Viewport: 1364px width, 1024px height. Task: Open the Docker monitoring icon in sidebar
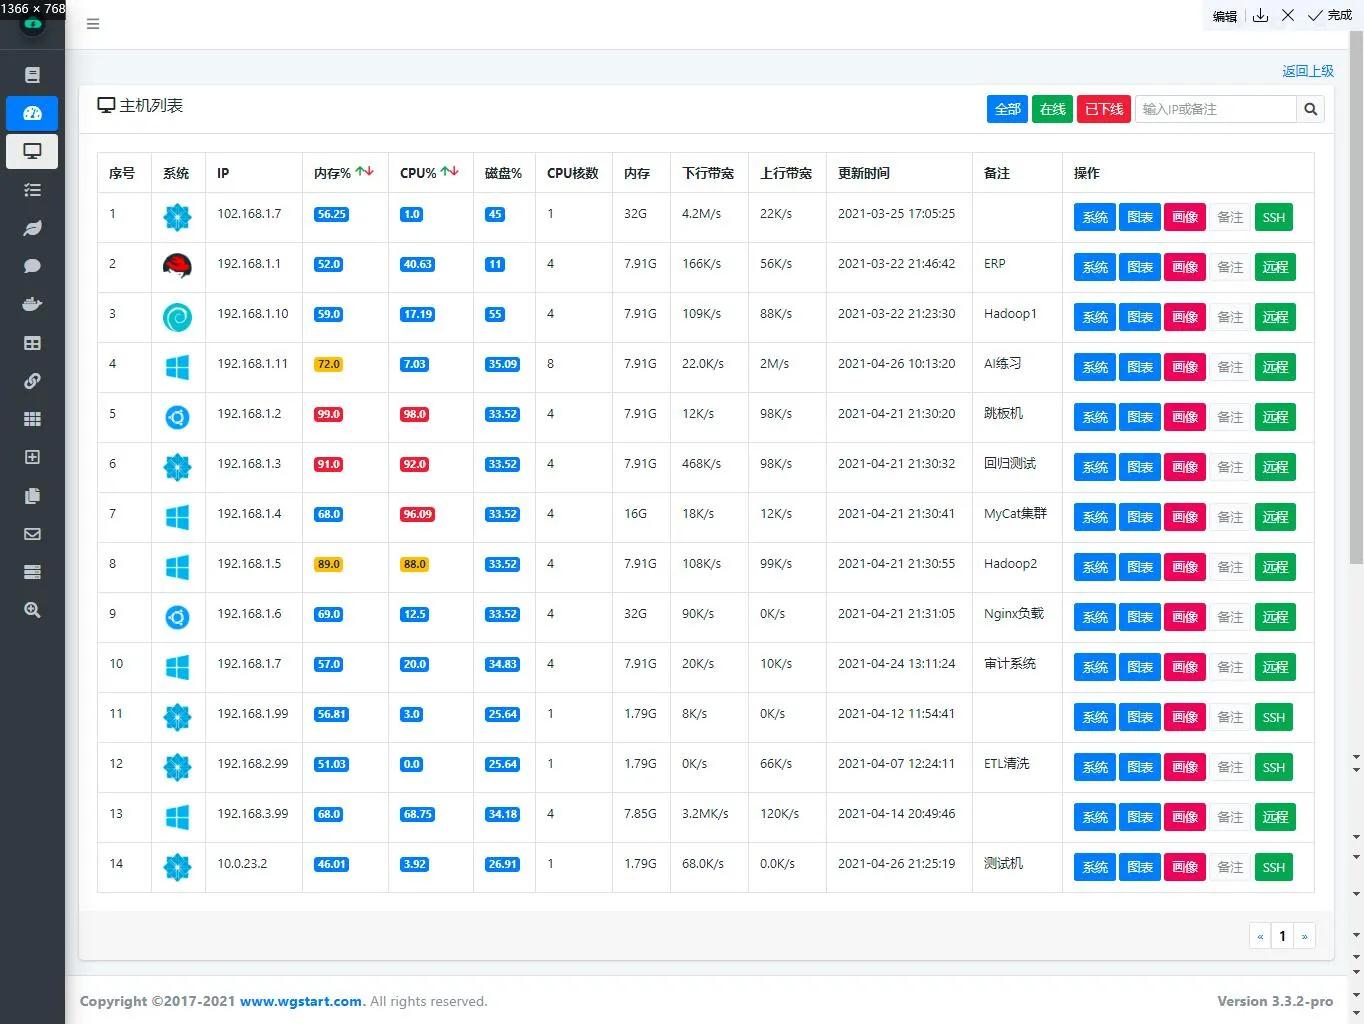[32, 304]
